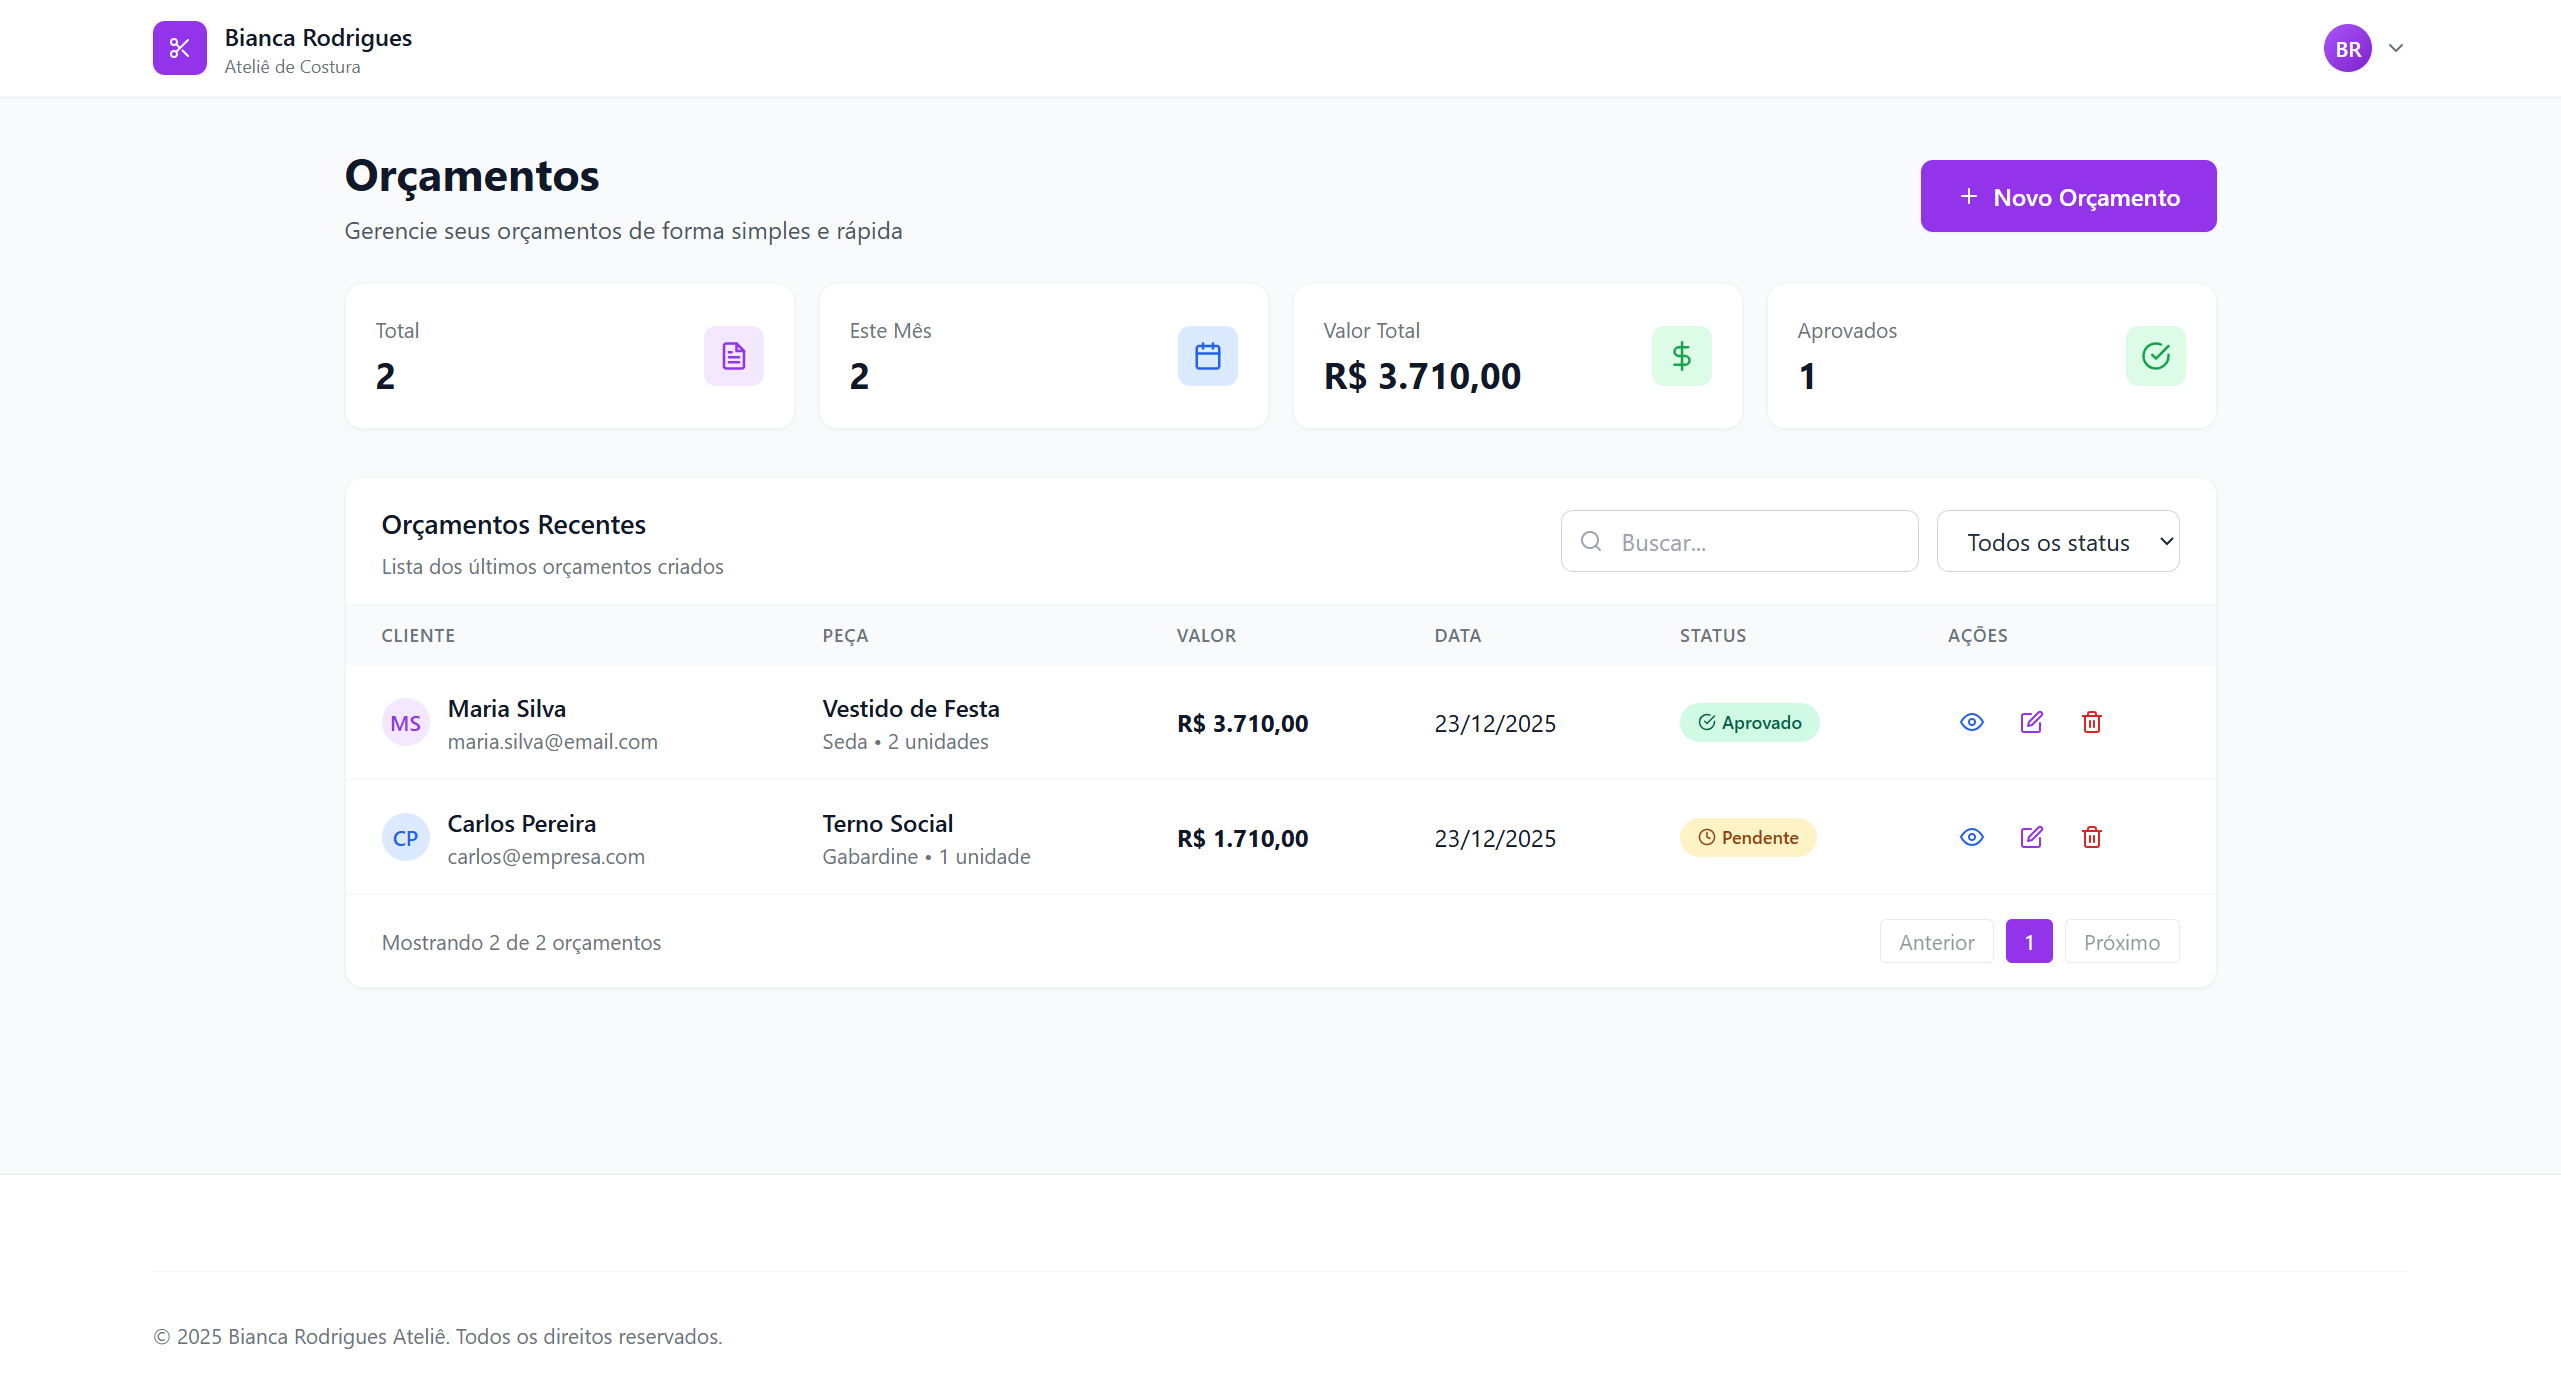This screenshot has width=2561, height=1398.
Task: Click the checkmark icon in Aprovados card
Action: [x=2155, y=356]
